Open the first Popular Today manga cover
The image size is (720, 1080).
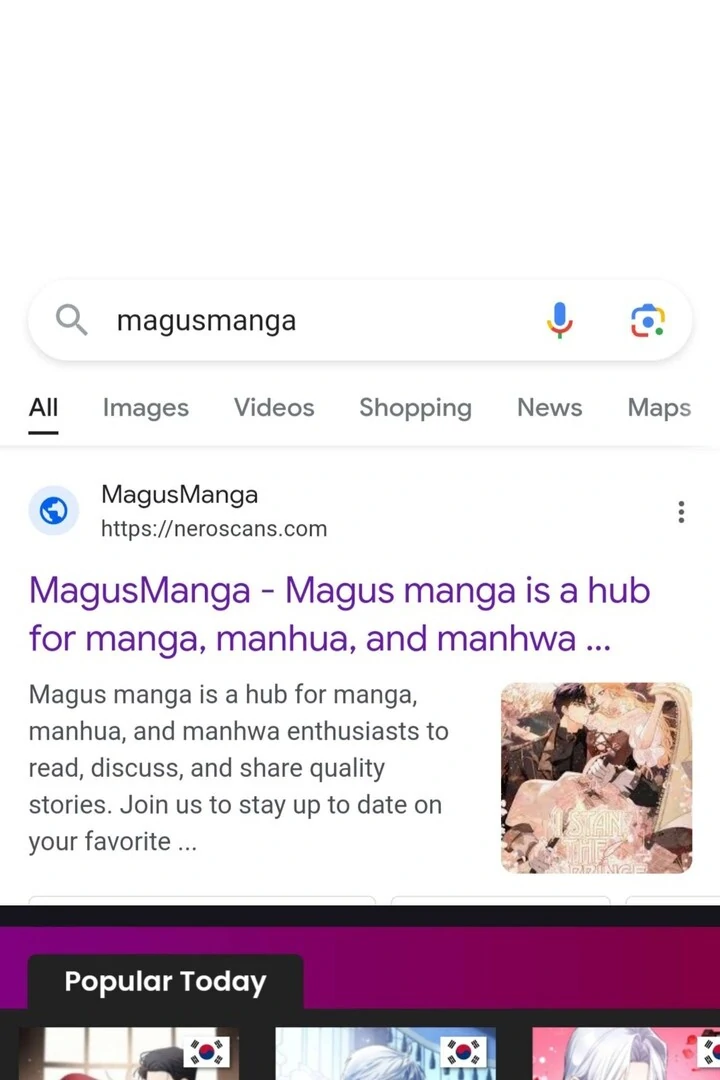tap(128, 1054)
